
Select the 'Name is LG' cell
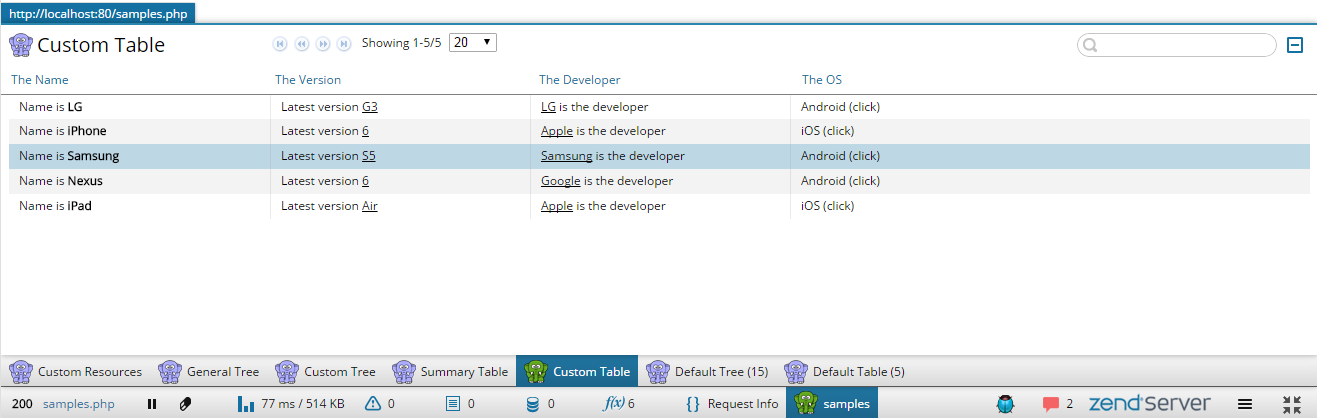point(140,107)
